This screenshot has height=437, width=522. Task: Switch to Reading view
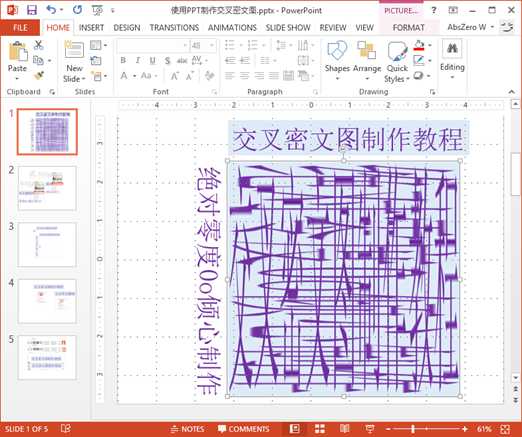click(345, 429)
